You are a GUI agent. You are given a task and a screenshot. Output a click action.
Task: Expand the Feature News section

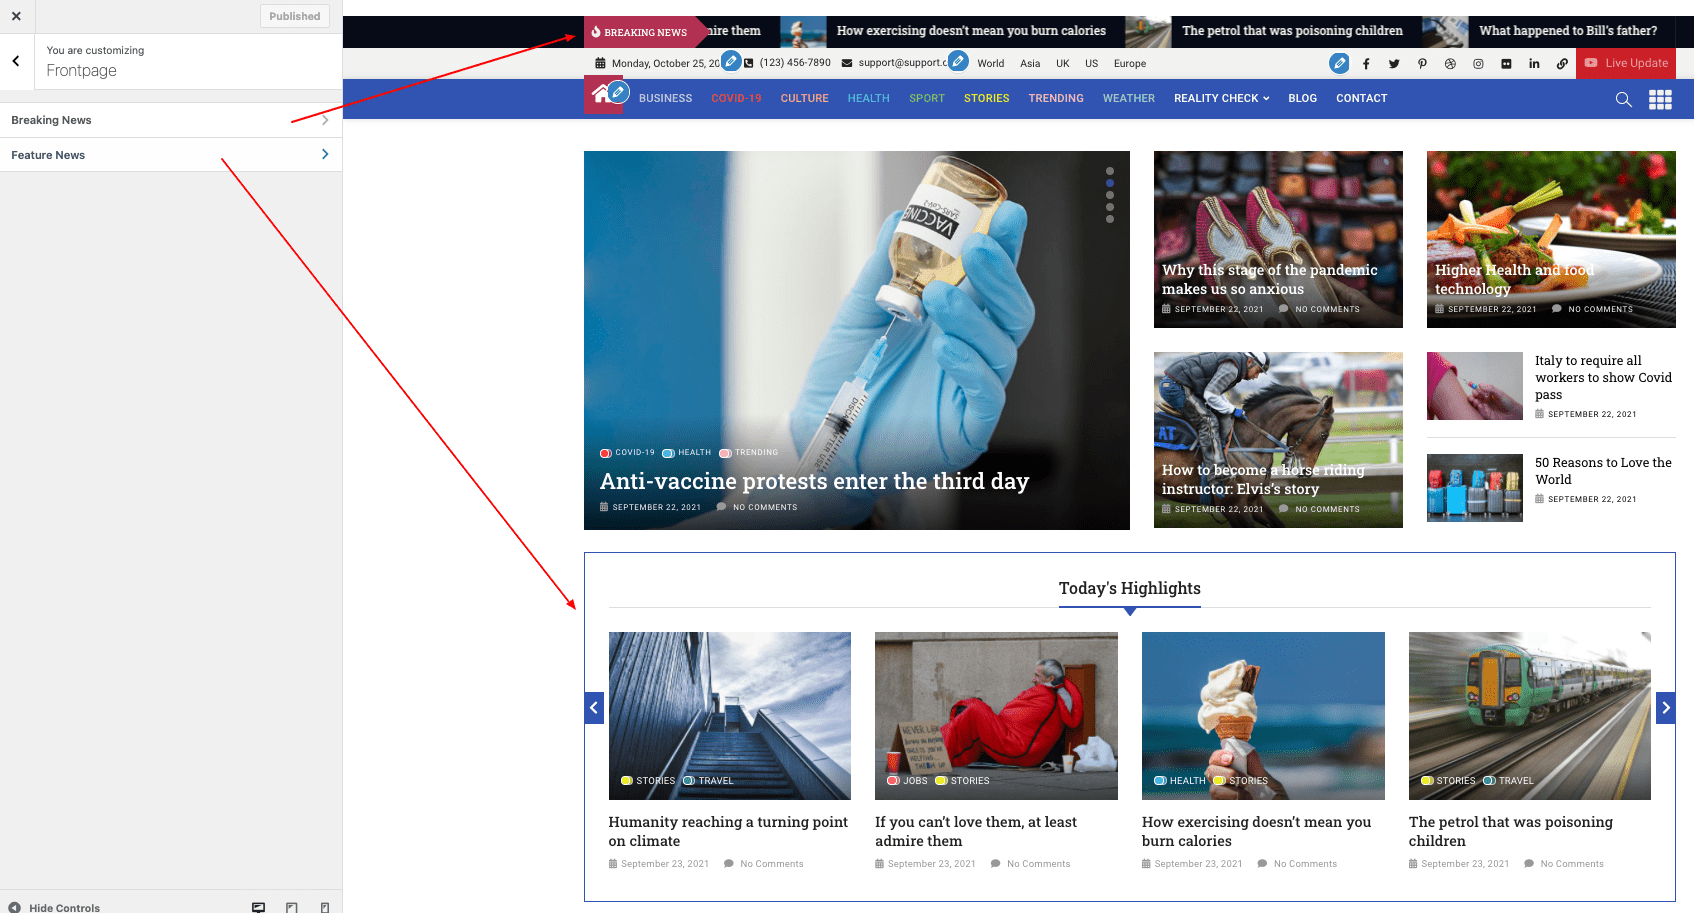(170, 155)
